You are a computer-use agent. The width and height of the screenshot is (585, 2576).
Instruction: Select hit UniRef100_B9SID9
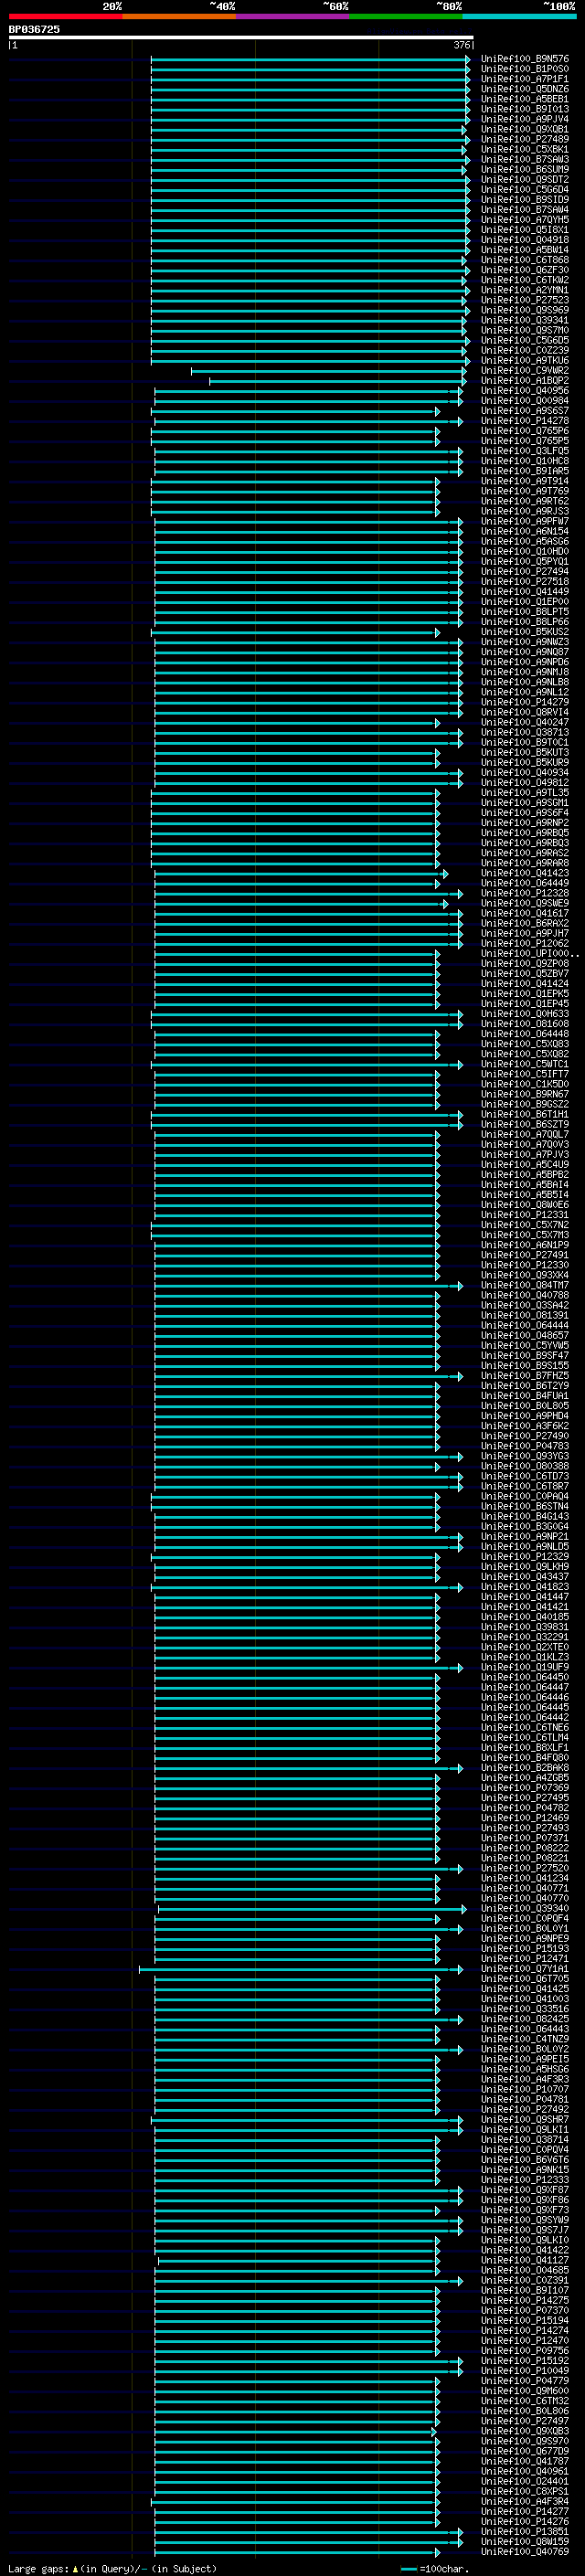(525, 199)
